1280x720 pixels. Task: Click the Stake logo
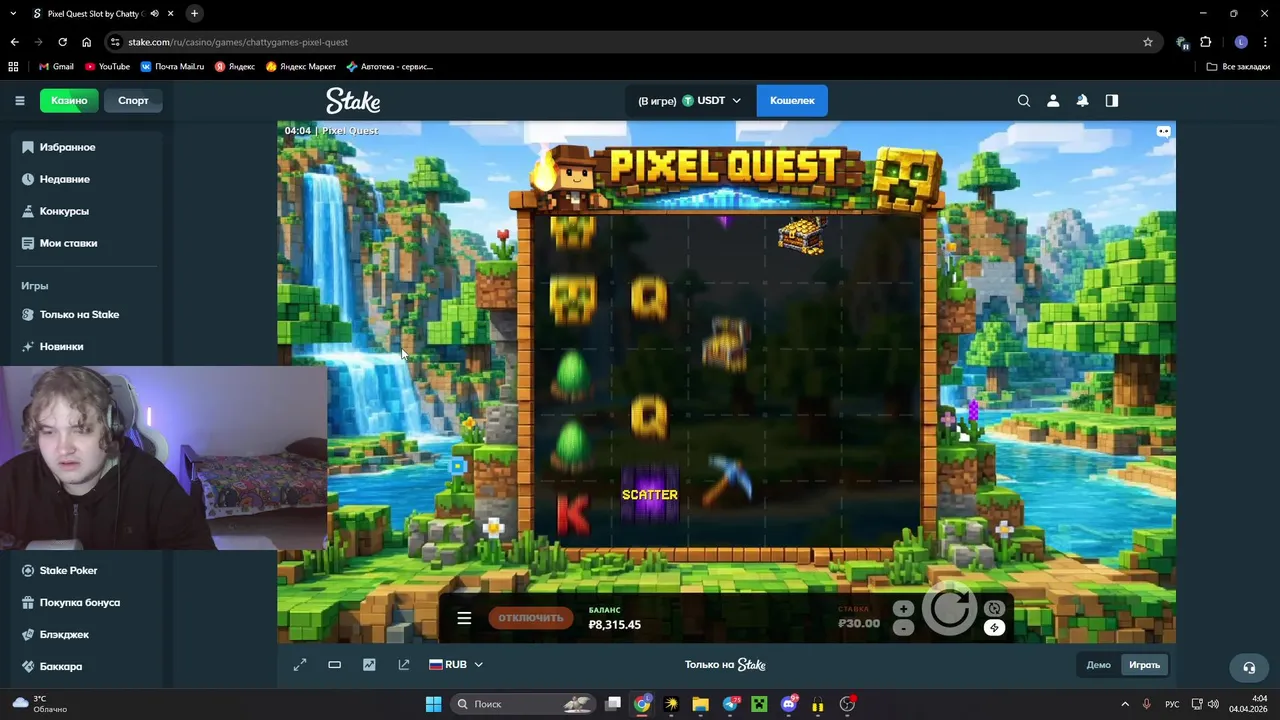[x=353, y=101]
